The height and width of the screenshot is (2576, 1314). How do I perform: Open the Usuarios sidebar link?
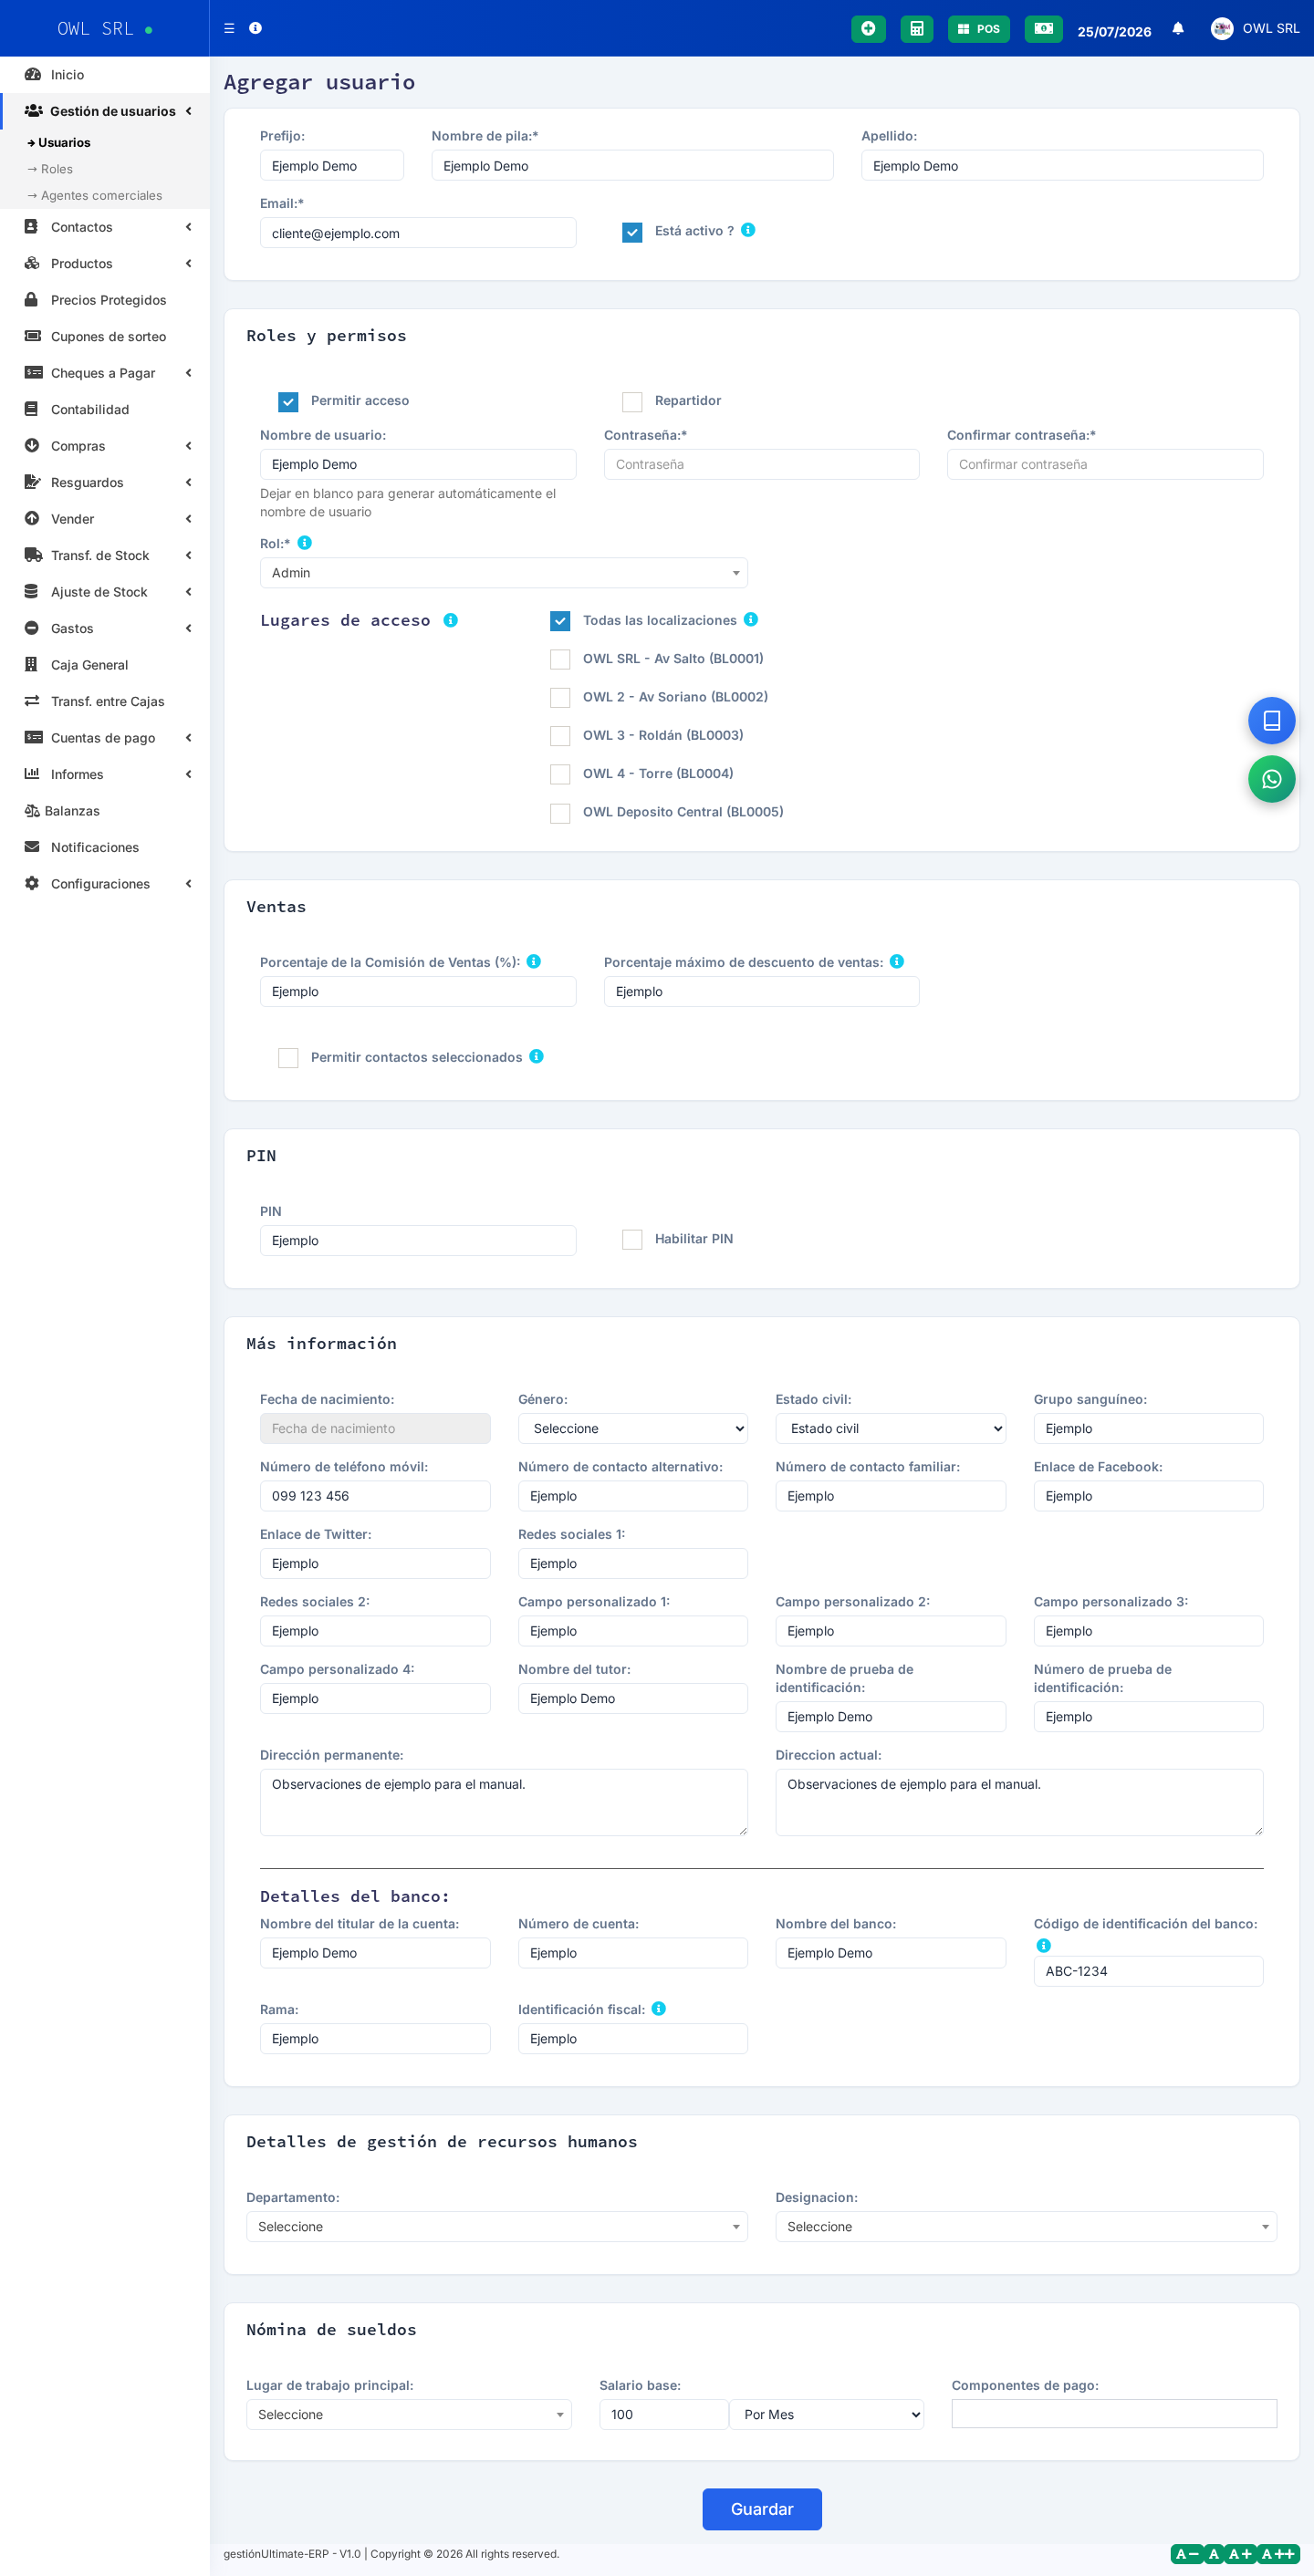[x=59, y=142]
